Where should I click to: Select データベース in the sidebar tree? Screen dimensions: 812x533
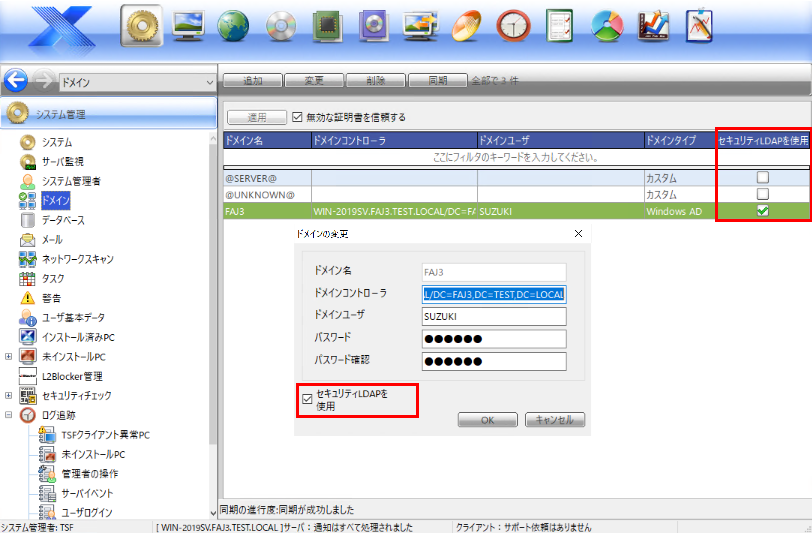62,220
